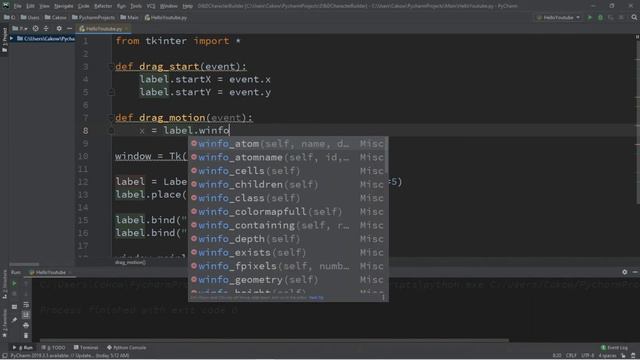Toggle the Python Console tool window button
This screenshot has width=640, height=360.
pos(127,348)
